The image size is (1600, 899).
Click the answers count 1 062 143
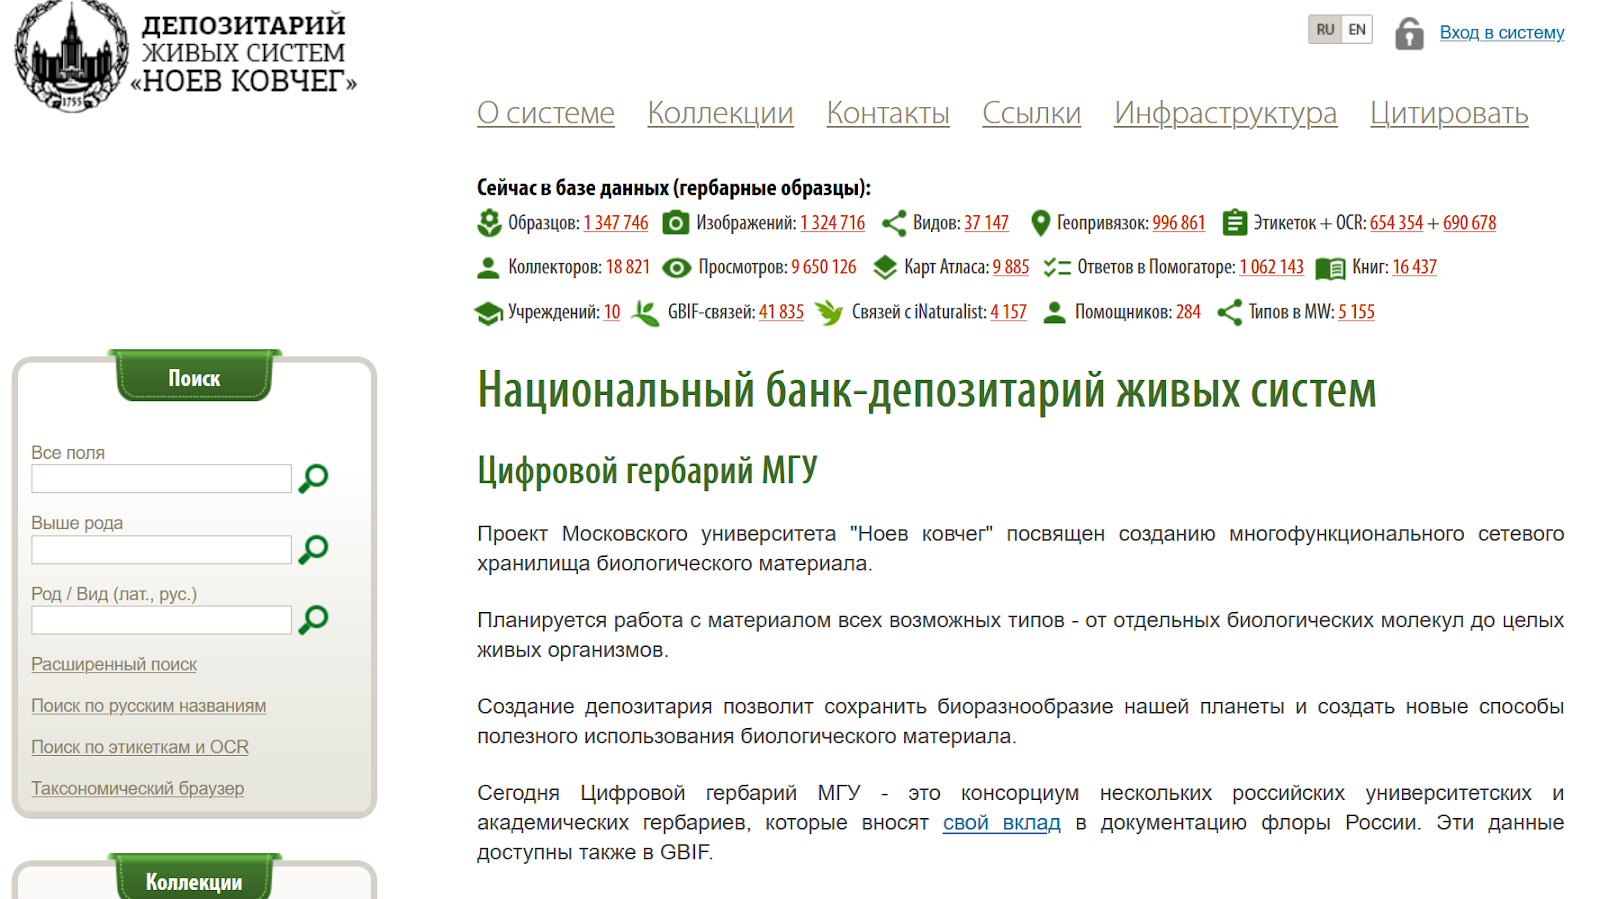[1272, 267]
